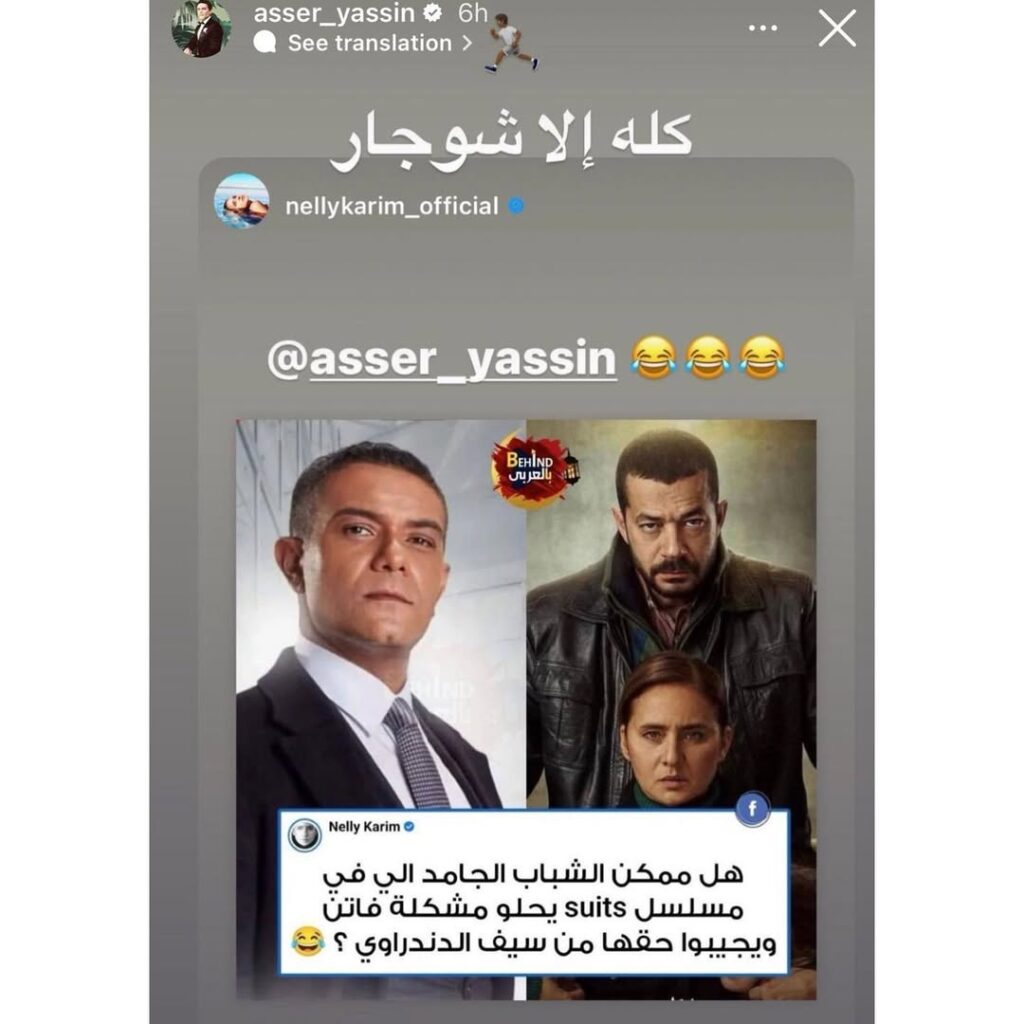
Task: Click blue verified badge beside nellykarim_official
Action: coord(516,206)
